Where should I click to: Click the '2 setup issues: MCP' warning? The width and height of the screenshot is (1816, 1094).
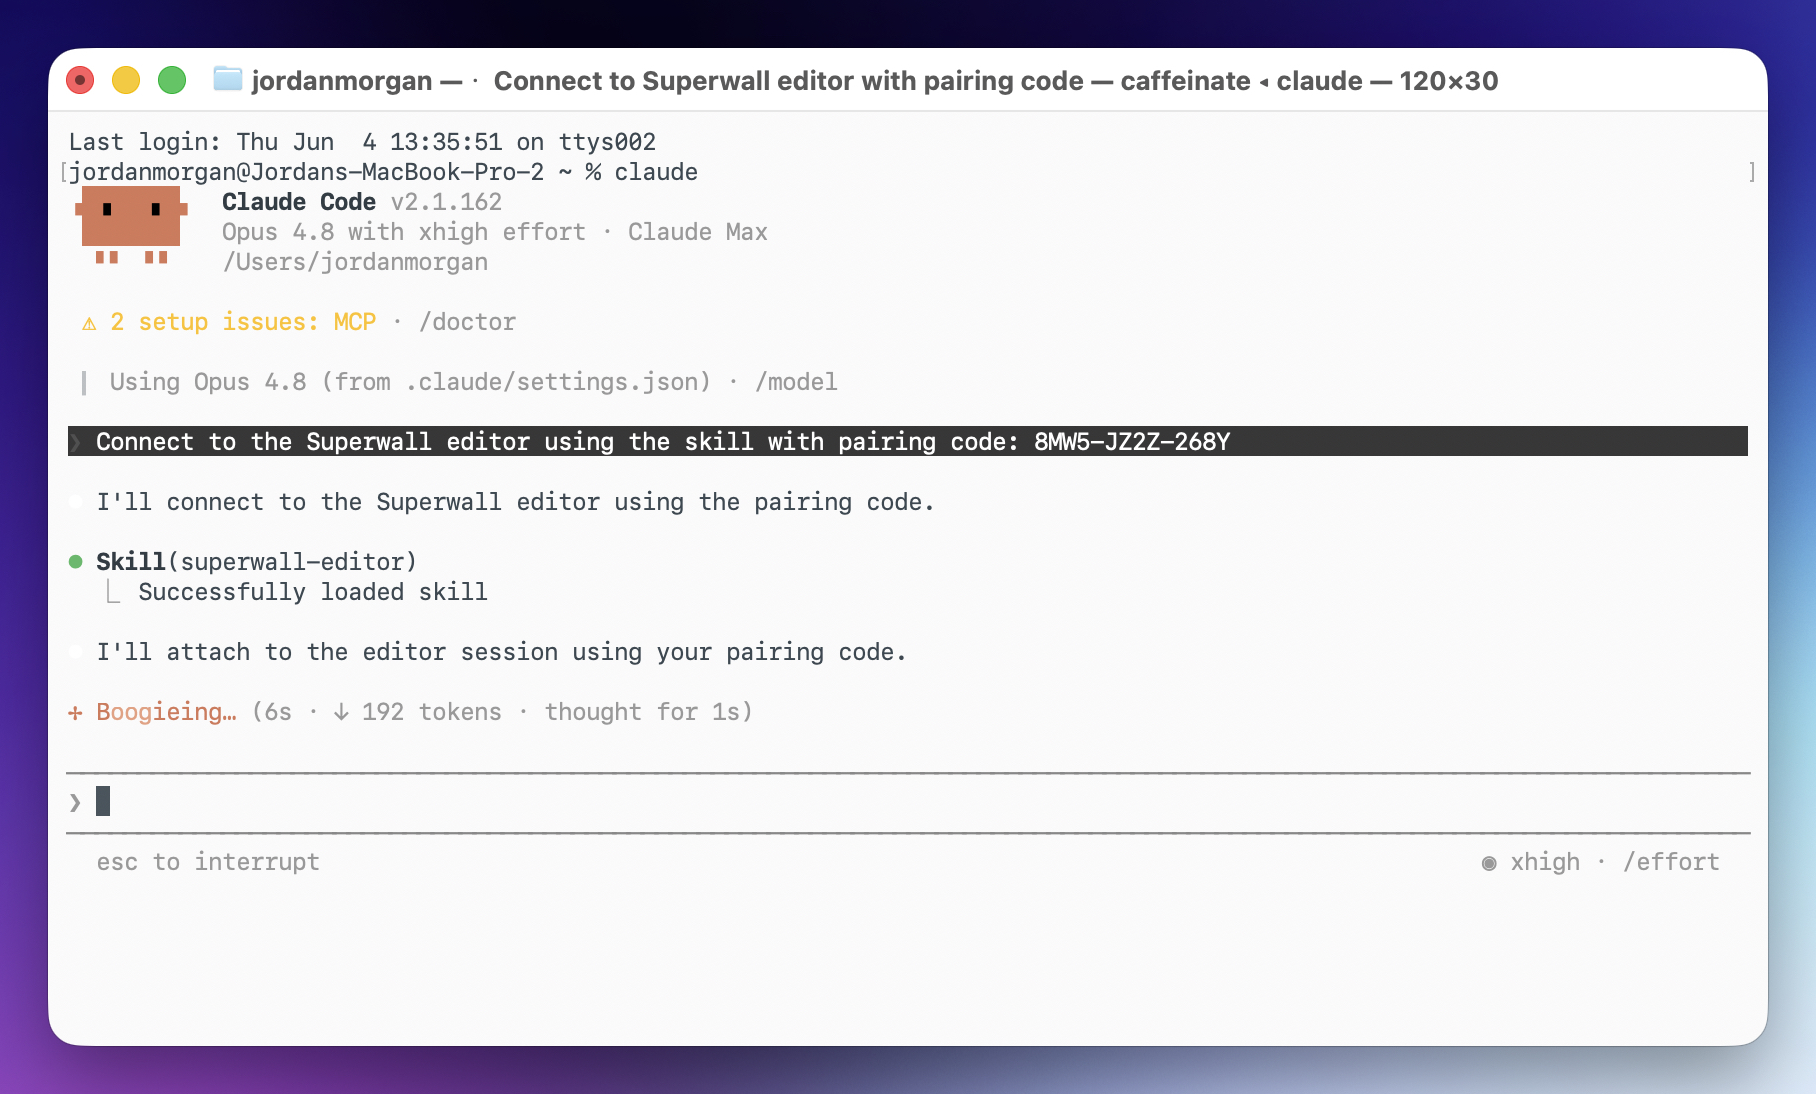[243, 322]
